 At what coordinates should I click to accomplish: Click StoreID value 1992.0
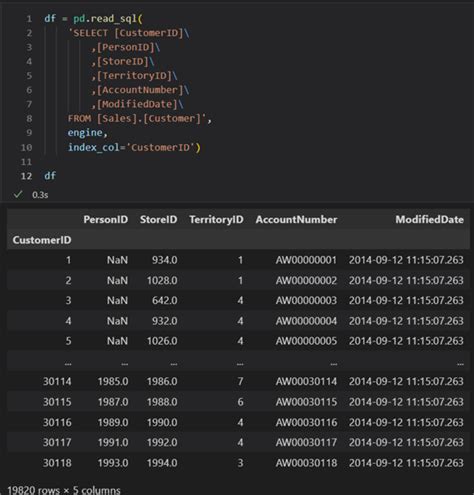(x=162, y=442)
